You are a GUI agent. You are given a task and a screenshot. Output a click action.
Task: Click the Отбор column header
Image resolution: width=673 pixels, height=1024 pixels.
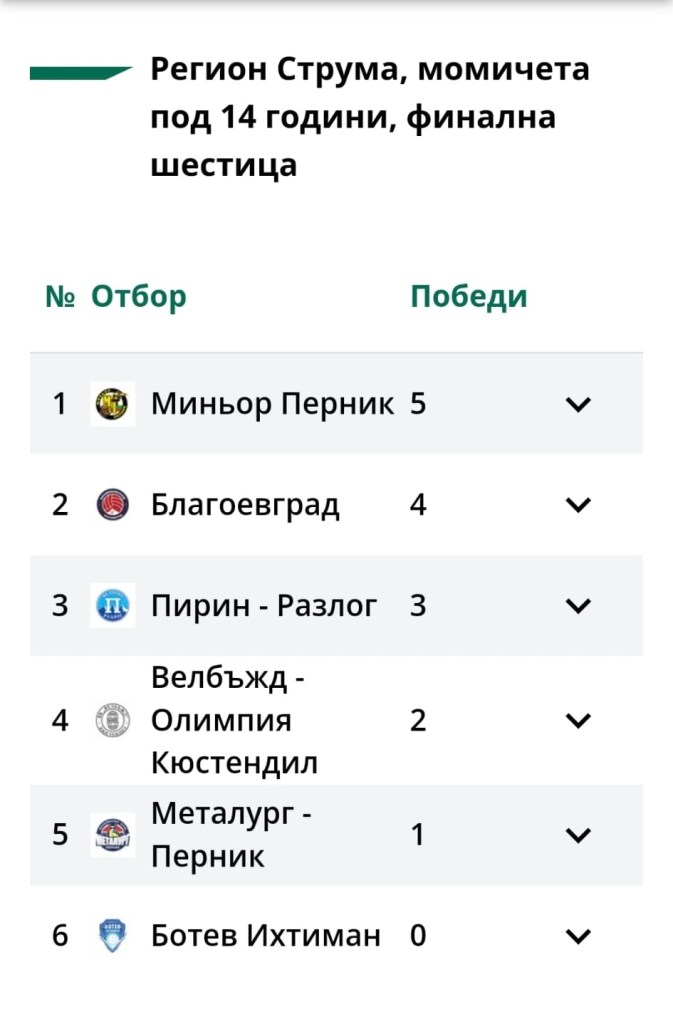point(138,297)
